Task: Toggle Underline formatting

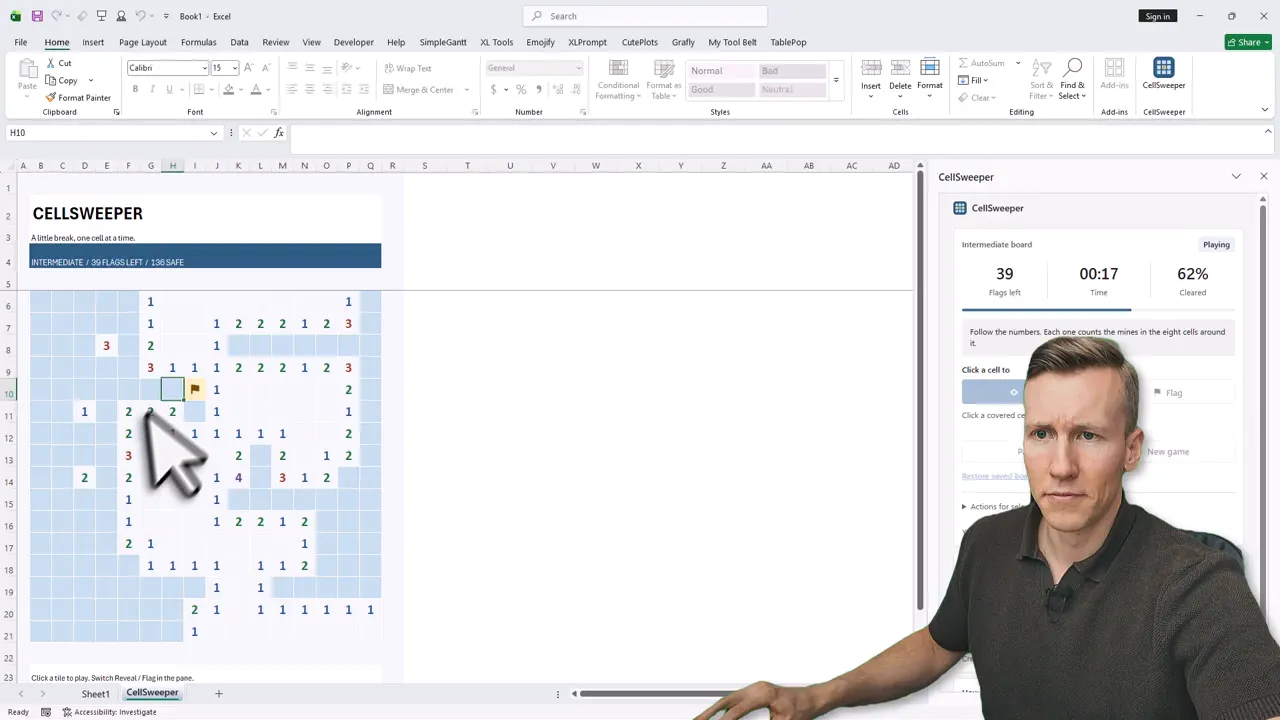Action: click(x=169, y=89)
